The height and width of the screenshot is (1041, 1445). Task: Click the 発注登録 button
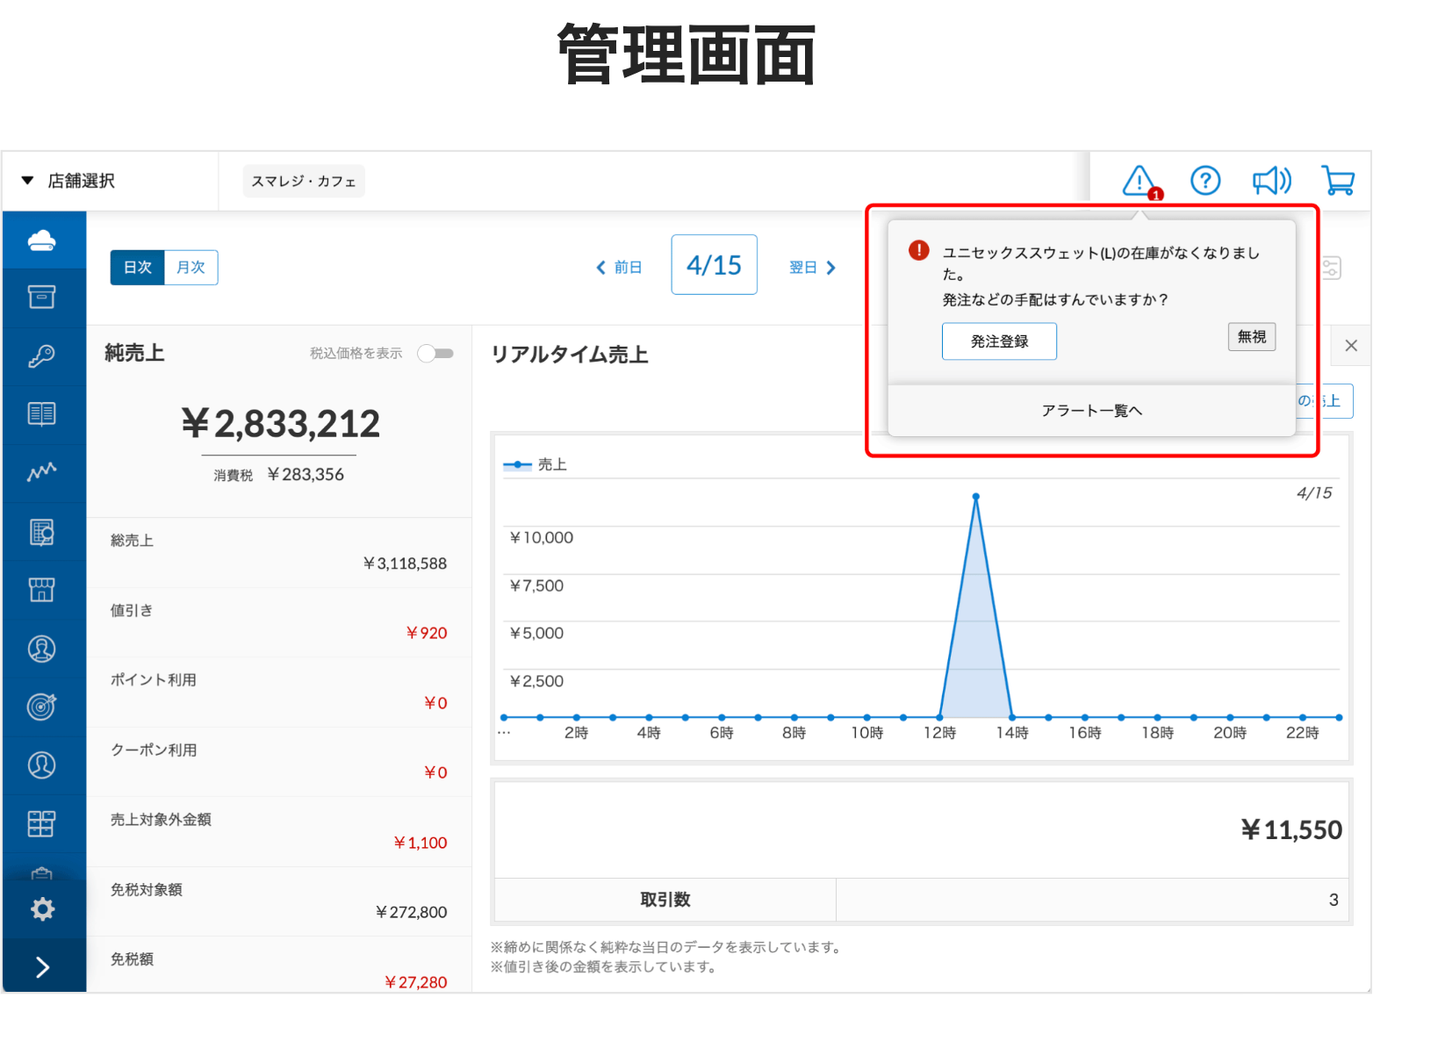(999, 341)
